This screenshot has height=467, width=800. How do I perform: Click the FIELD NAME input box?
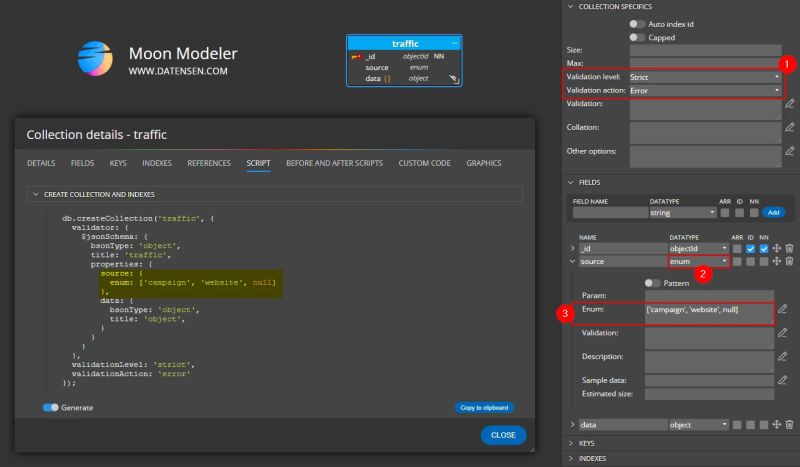click(610, 213)
